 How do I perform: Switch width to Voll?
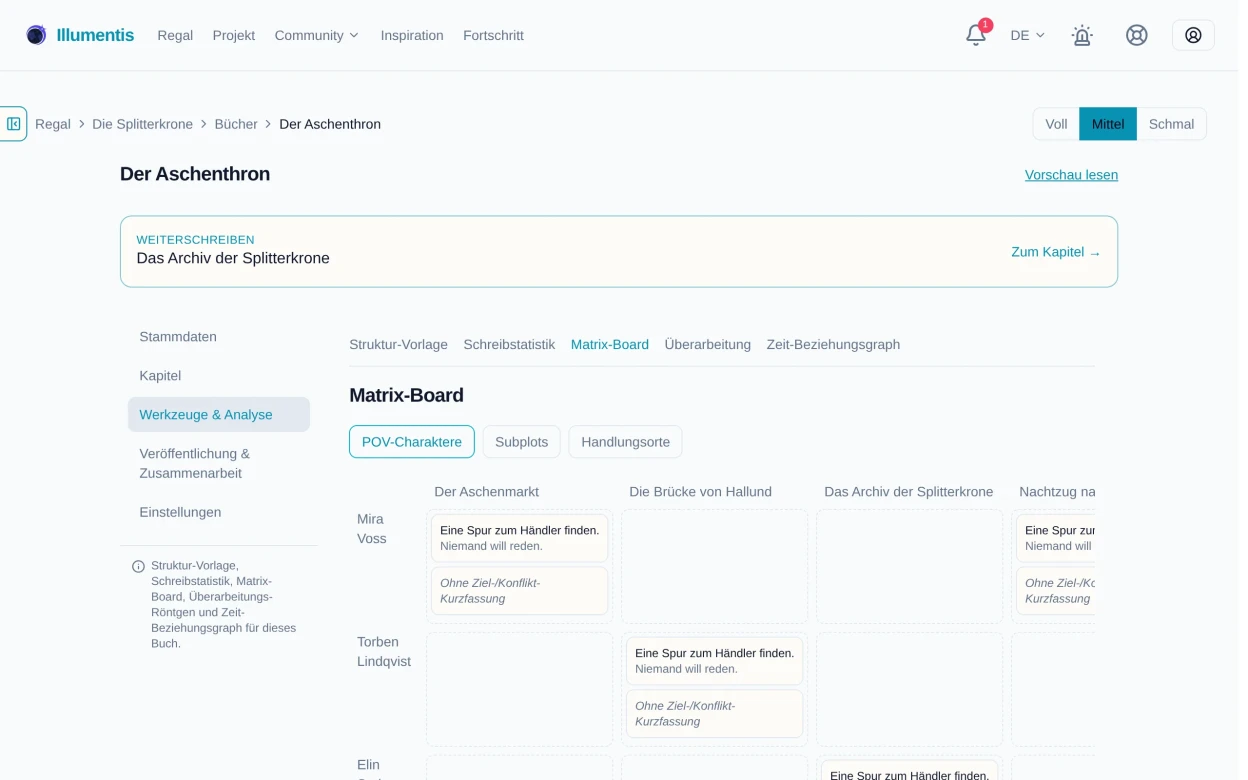(x=1056, y=124)
